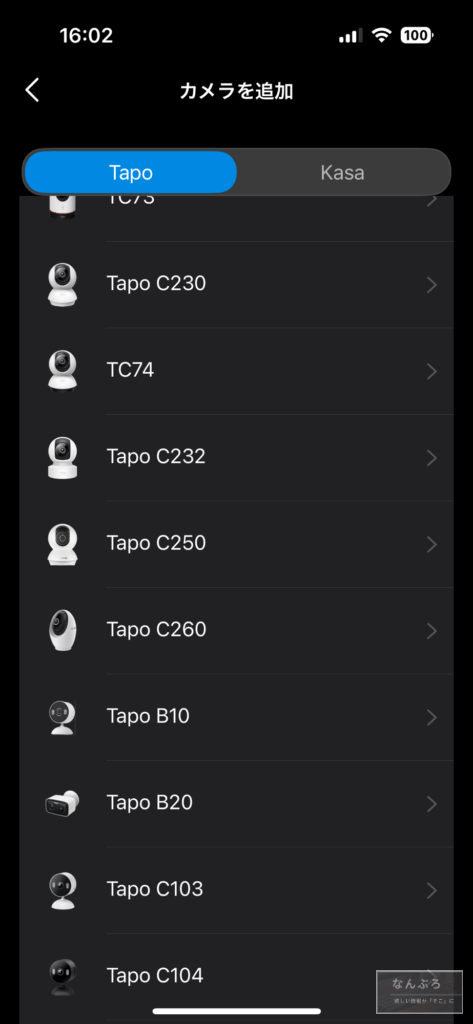Select the TC74 camera image

63,370
